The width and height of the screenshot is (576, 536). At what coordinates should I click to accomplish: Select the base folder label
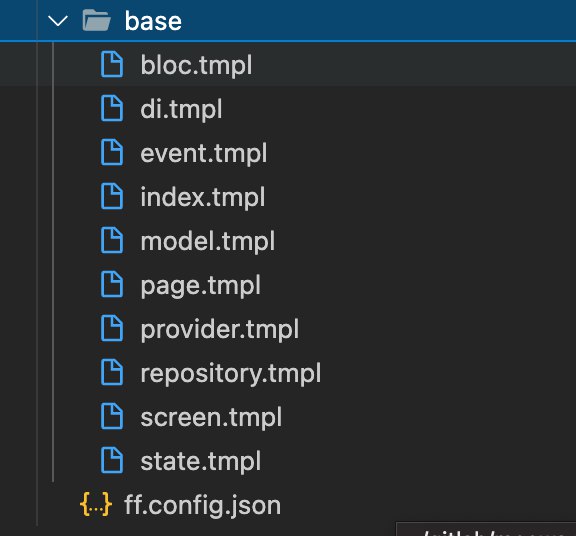point(153,21)
